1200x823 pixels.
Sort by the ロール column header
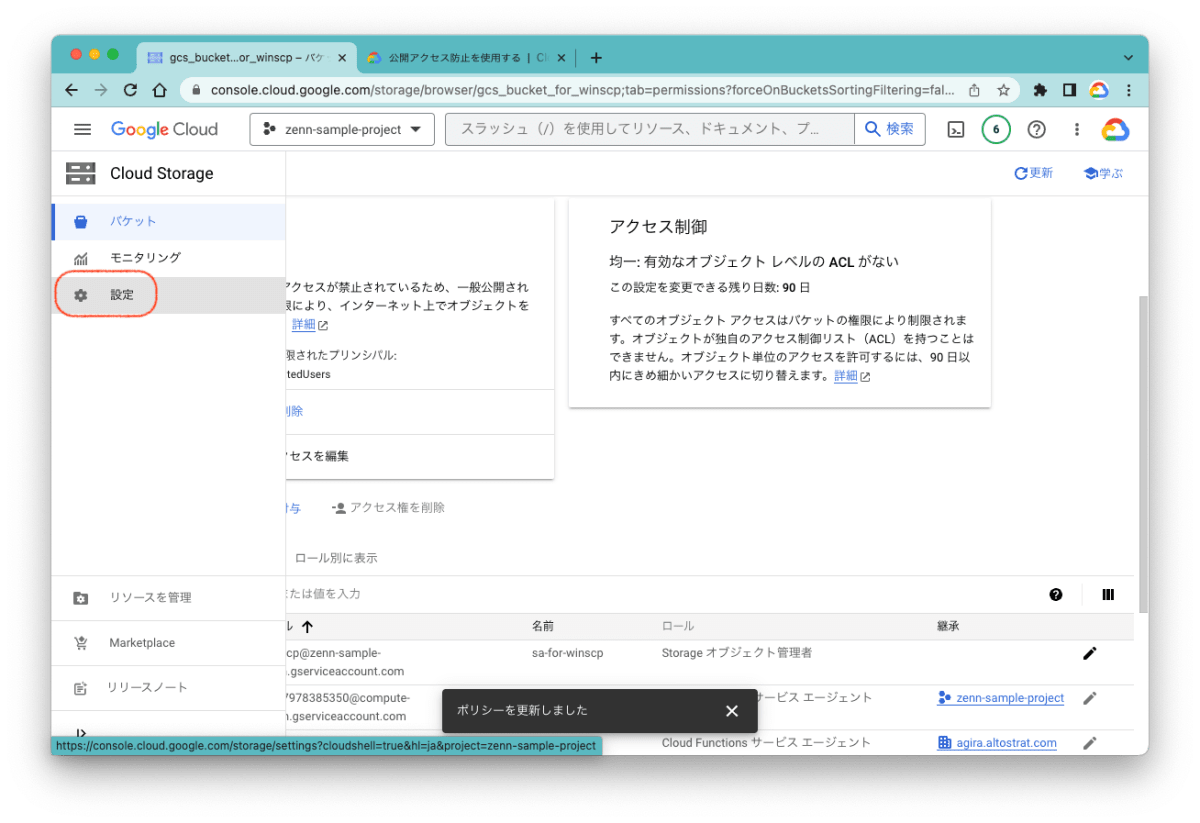tap(678, 626)
